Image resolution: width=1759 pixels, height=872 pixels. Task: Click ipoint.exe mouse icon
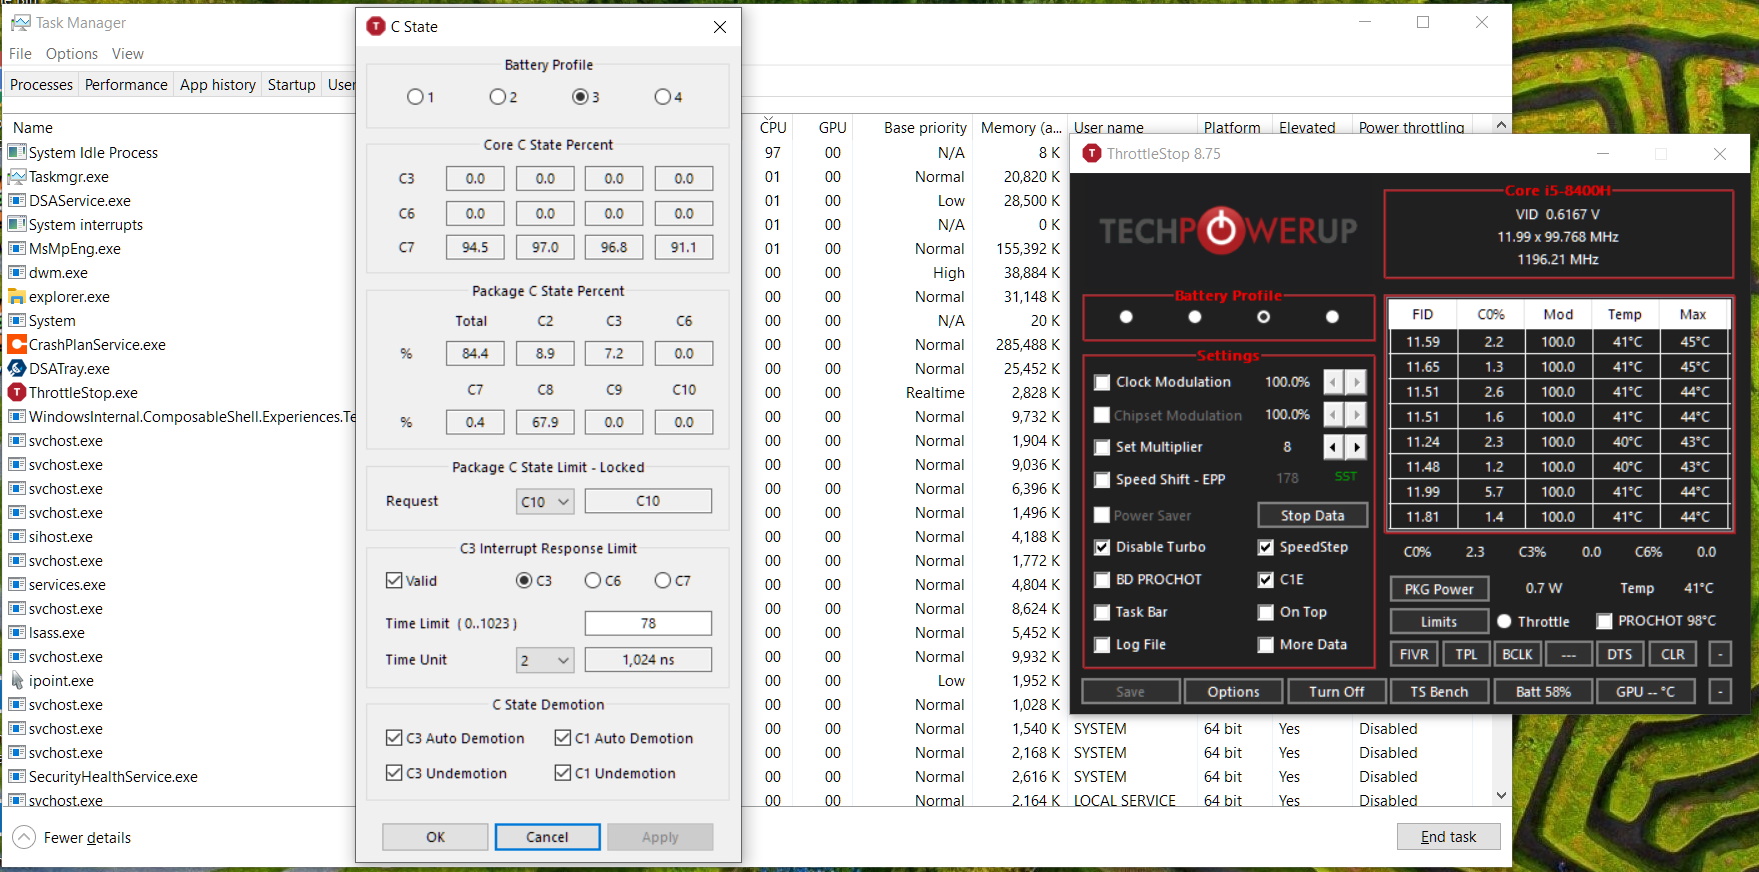17,681
